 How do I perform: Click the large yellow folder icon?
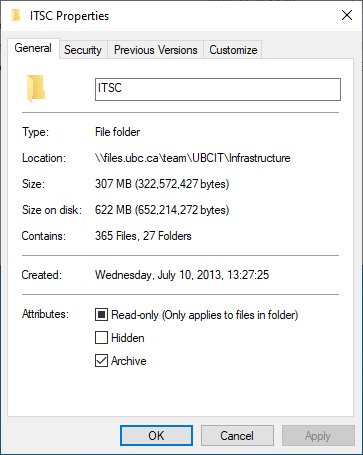click(x=36, y=89)
